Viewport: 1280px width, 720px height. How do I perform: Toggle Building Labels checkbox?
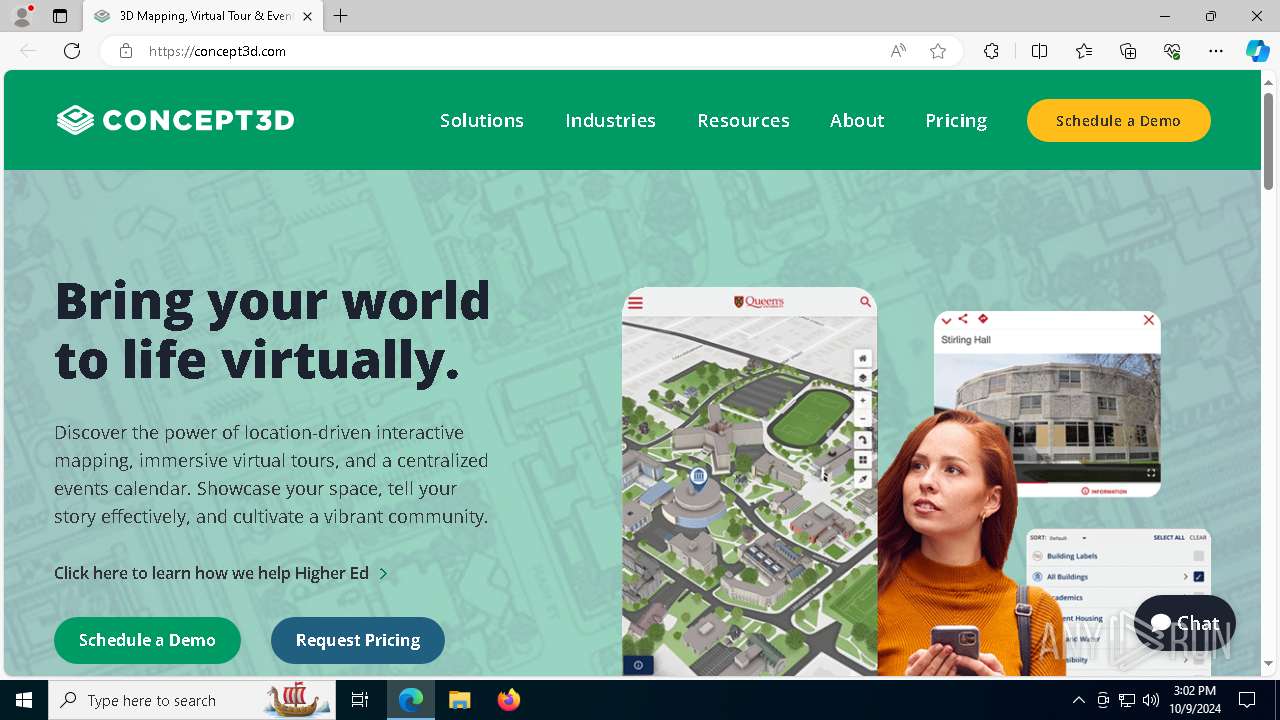[1198, 556]
